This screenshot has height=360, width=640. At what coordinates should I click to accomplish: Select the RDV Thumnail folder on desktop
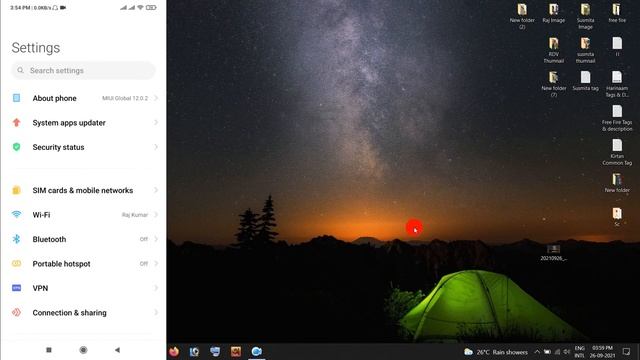pyautogui.click(x=553, y=50)
